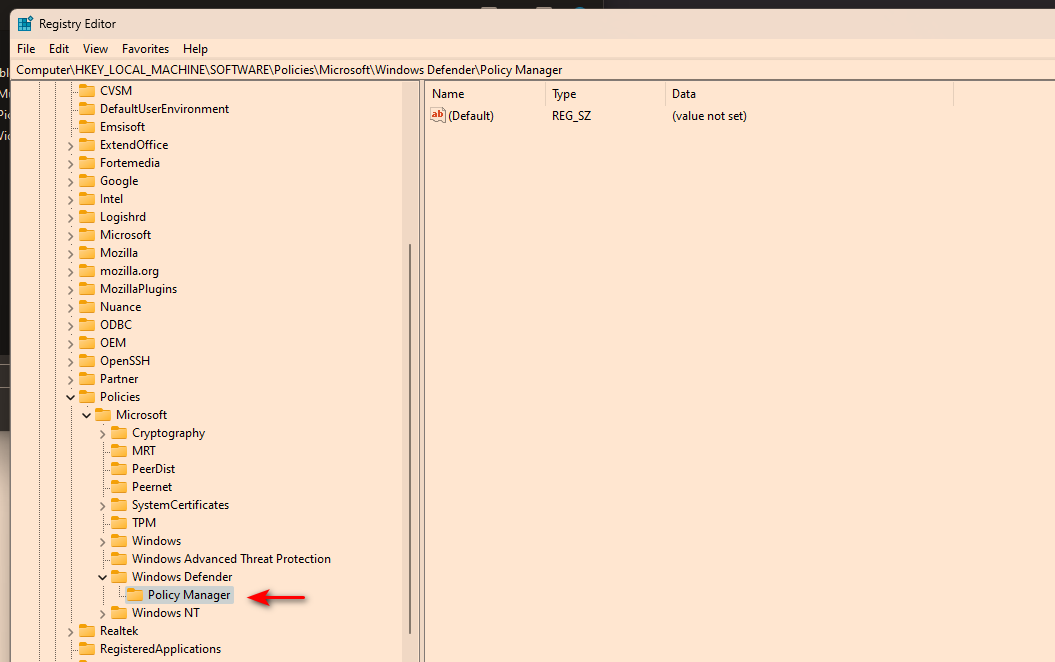Viewport: 1055px width, 662px height.
Task: Select the Intel folder icon
Action: (87, 199)
